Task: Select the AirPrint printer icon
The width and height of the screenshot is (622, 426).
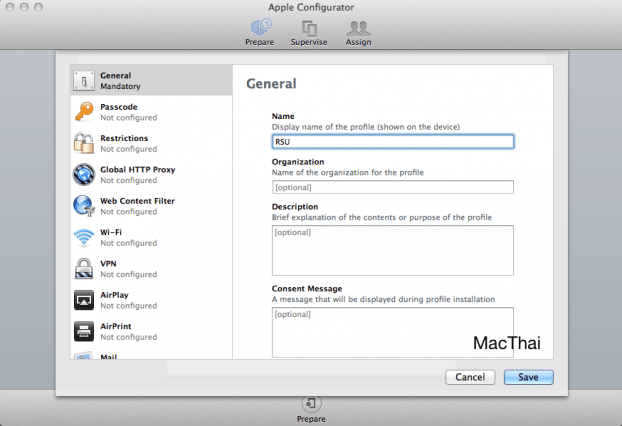Action: pos(84,331)
